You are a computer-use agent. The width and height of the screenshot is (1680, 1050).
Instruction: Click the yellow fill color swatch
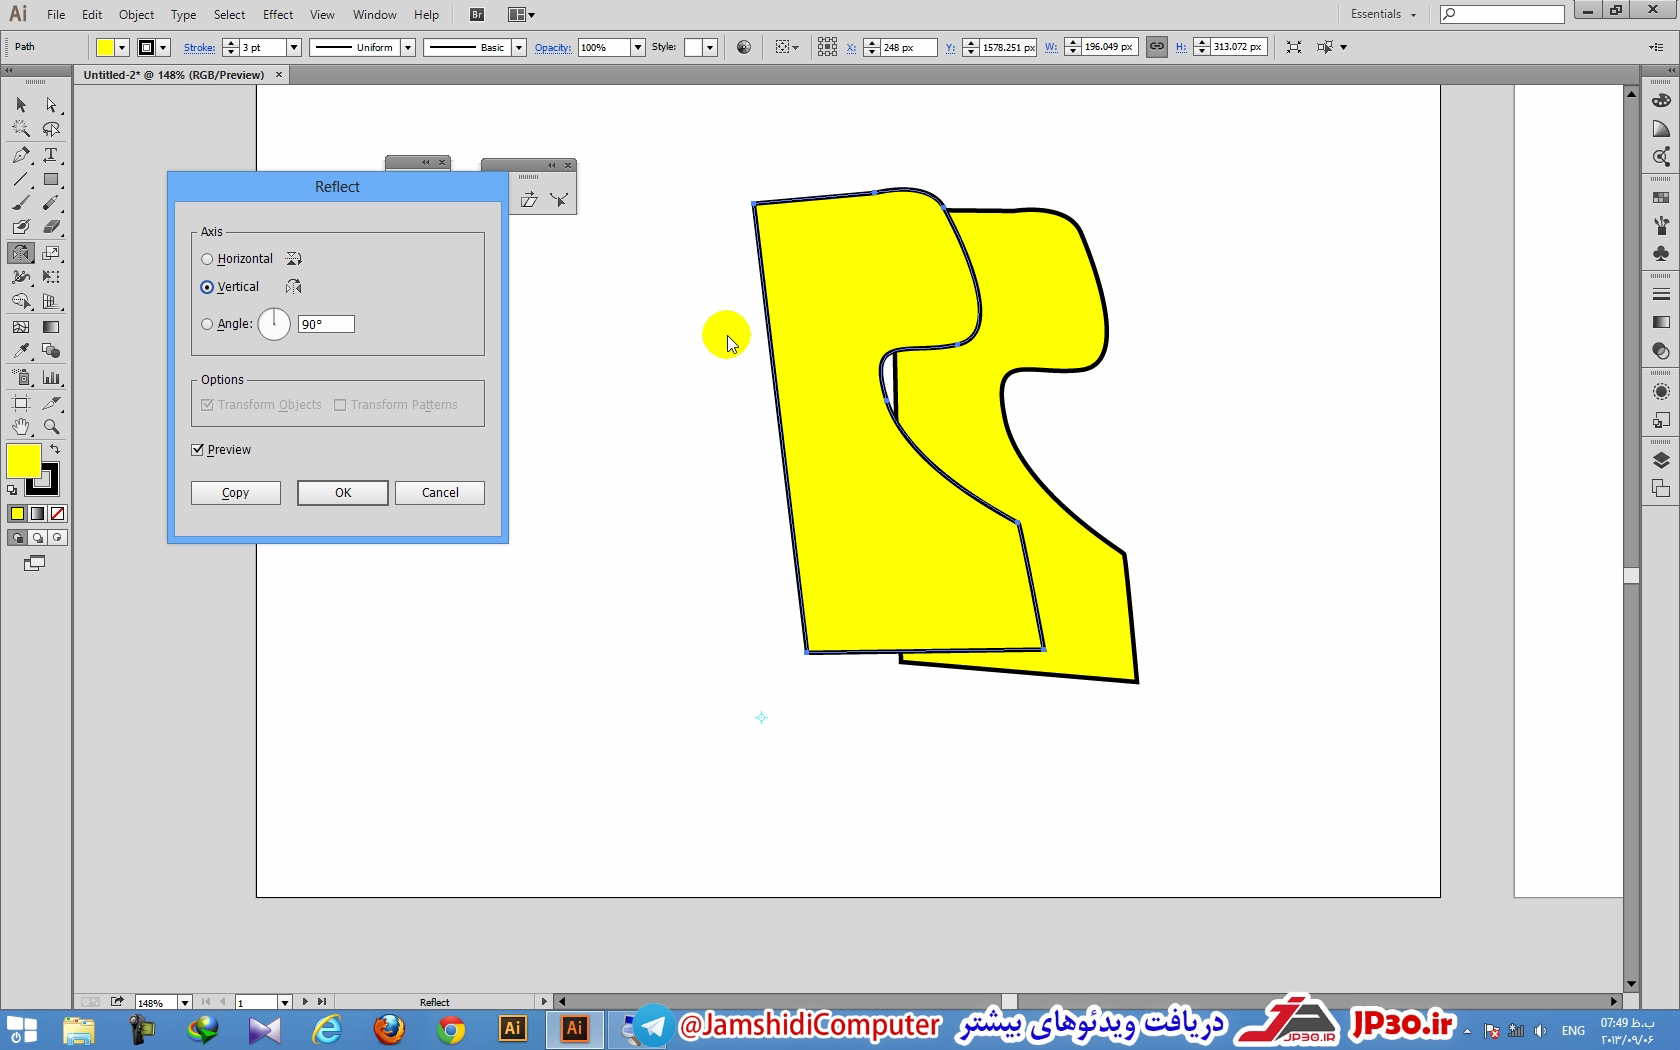click(x=23, y=461)
